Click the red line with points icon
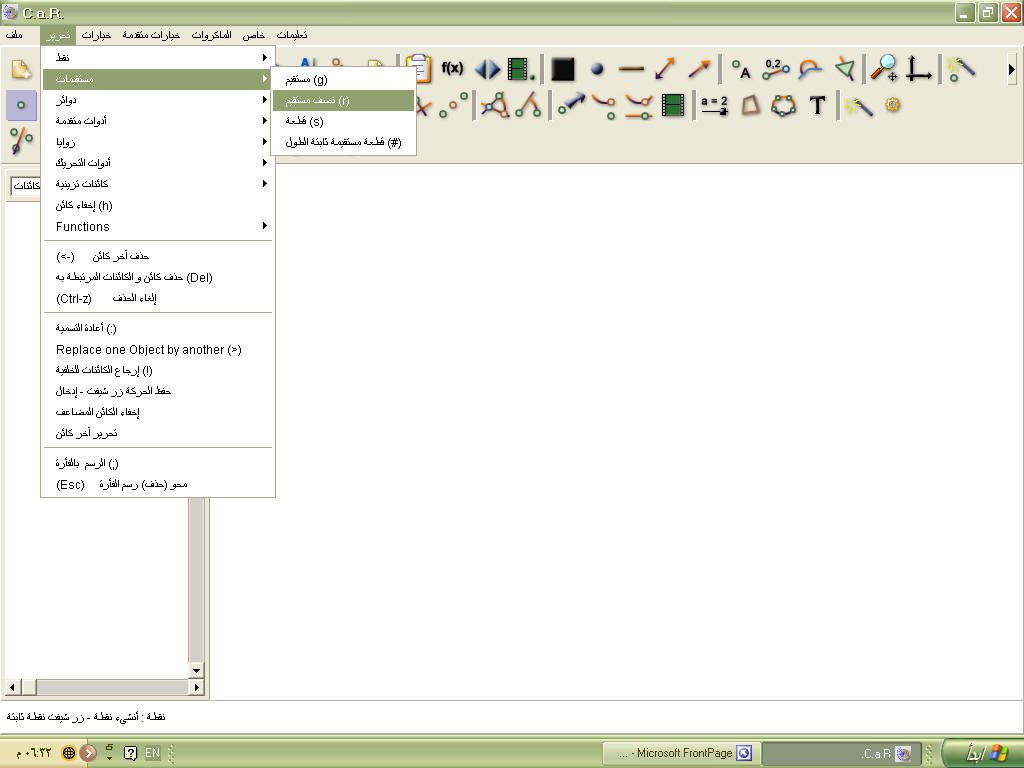 (21, 140)
